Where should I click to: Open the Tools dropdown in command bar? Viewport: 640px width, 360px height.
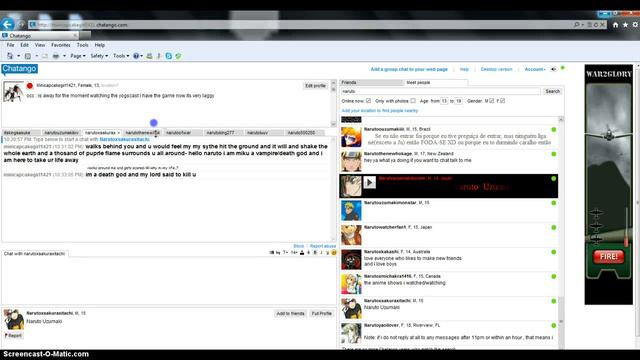click(x=121, y=56)
